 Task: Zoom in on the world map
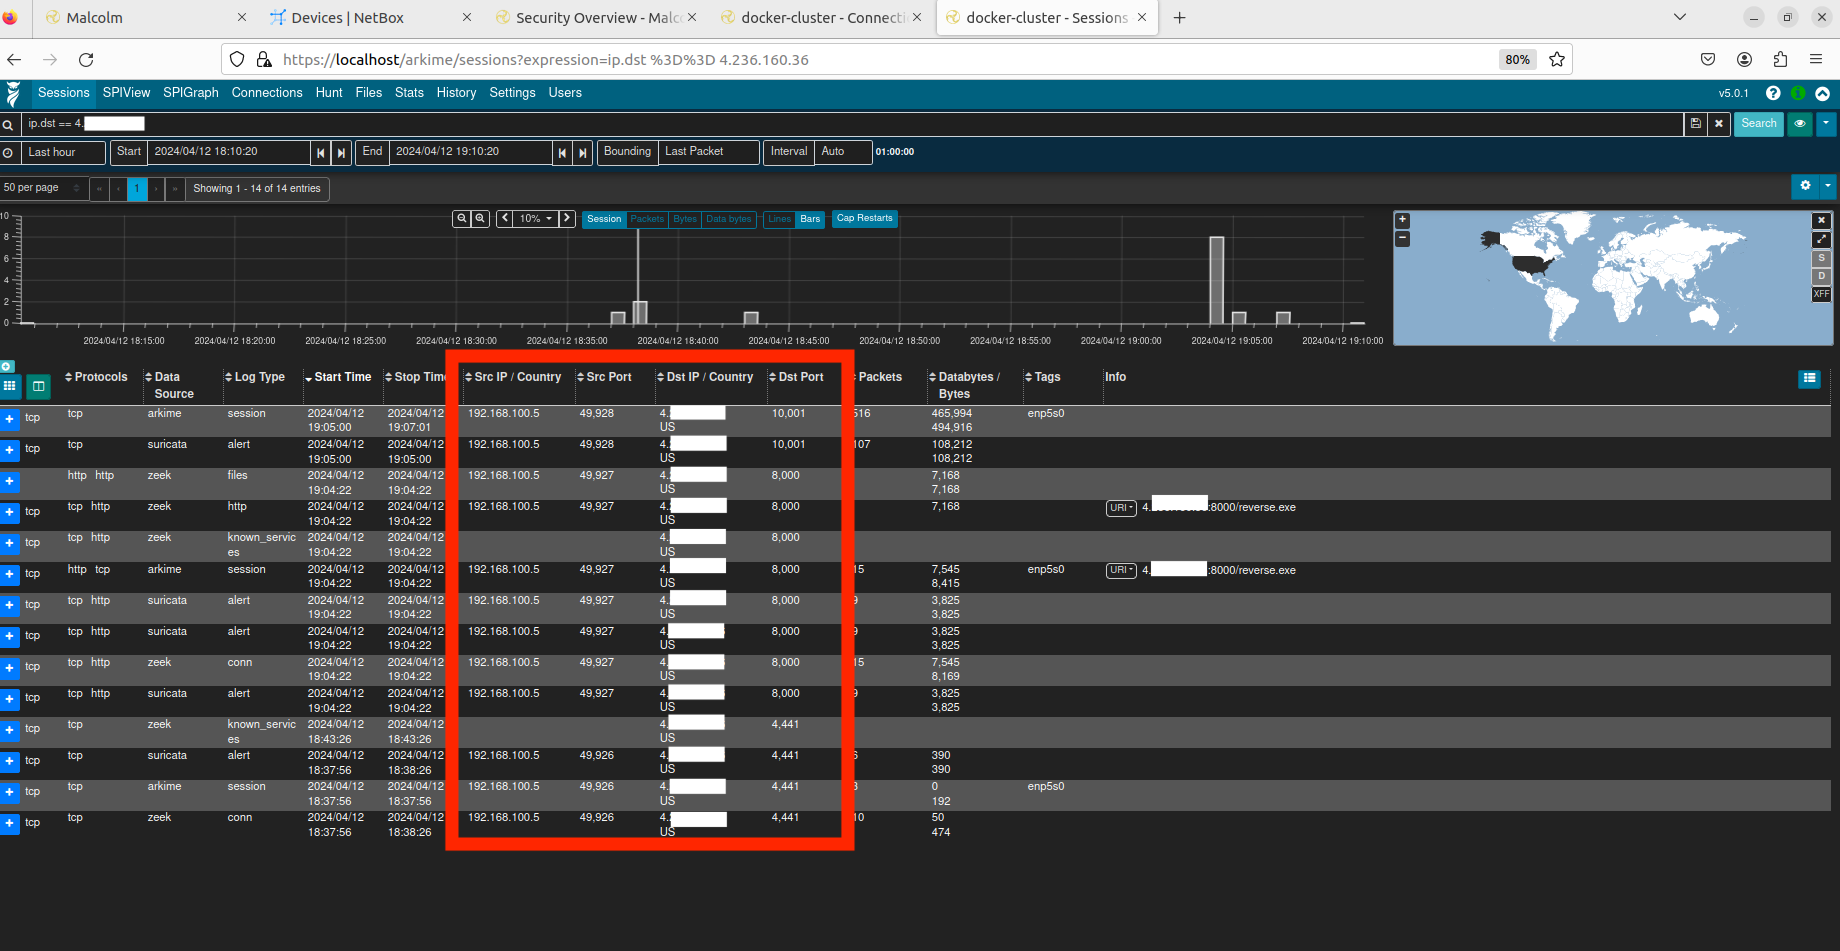coord(1402,220)
